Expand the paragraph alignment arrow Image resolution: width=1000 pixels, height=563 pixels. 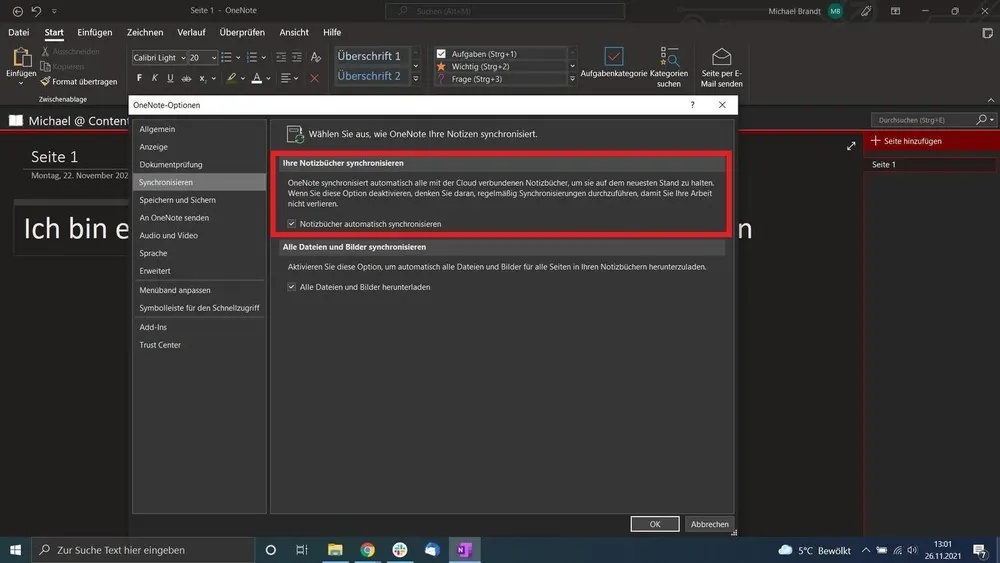pyautogui.click(x=296, y=78)
